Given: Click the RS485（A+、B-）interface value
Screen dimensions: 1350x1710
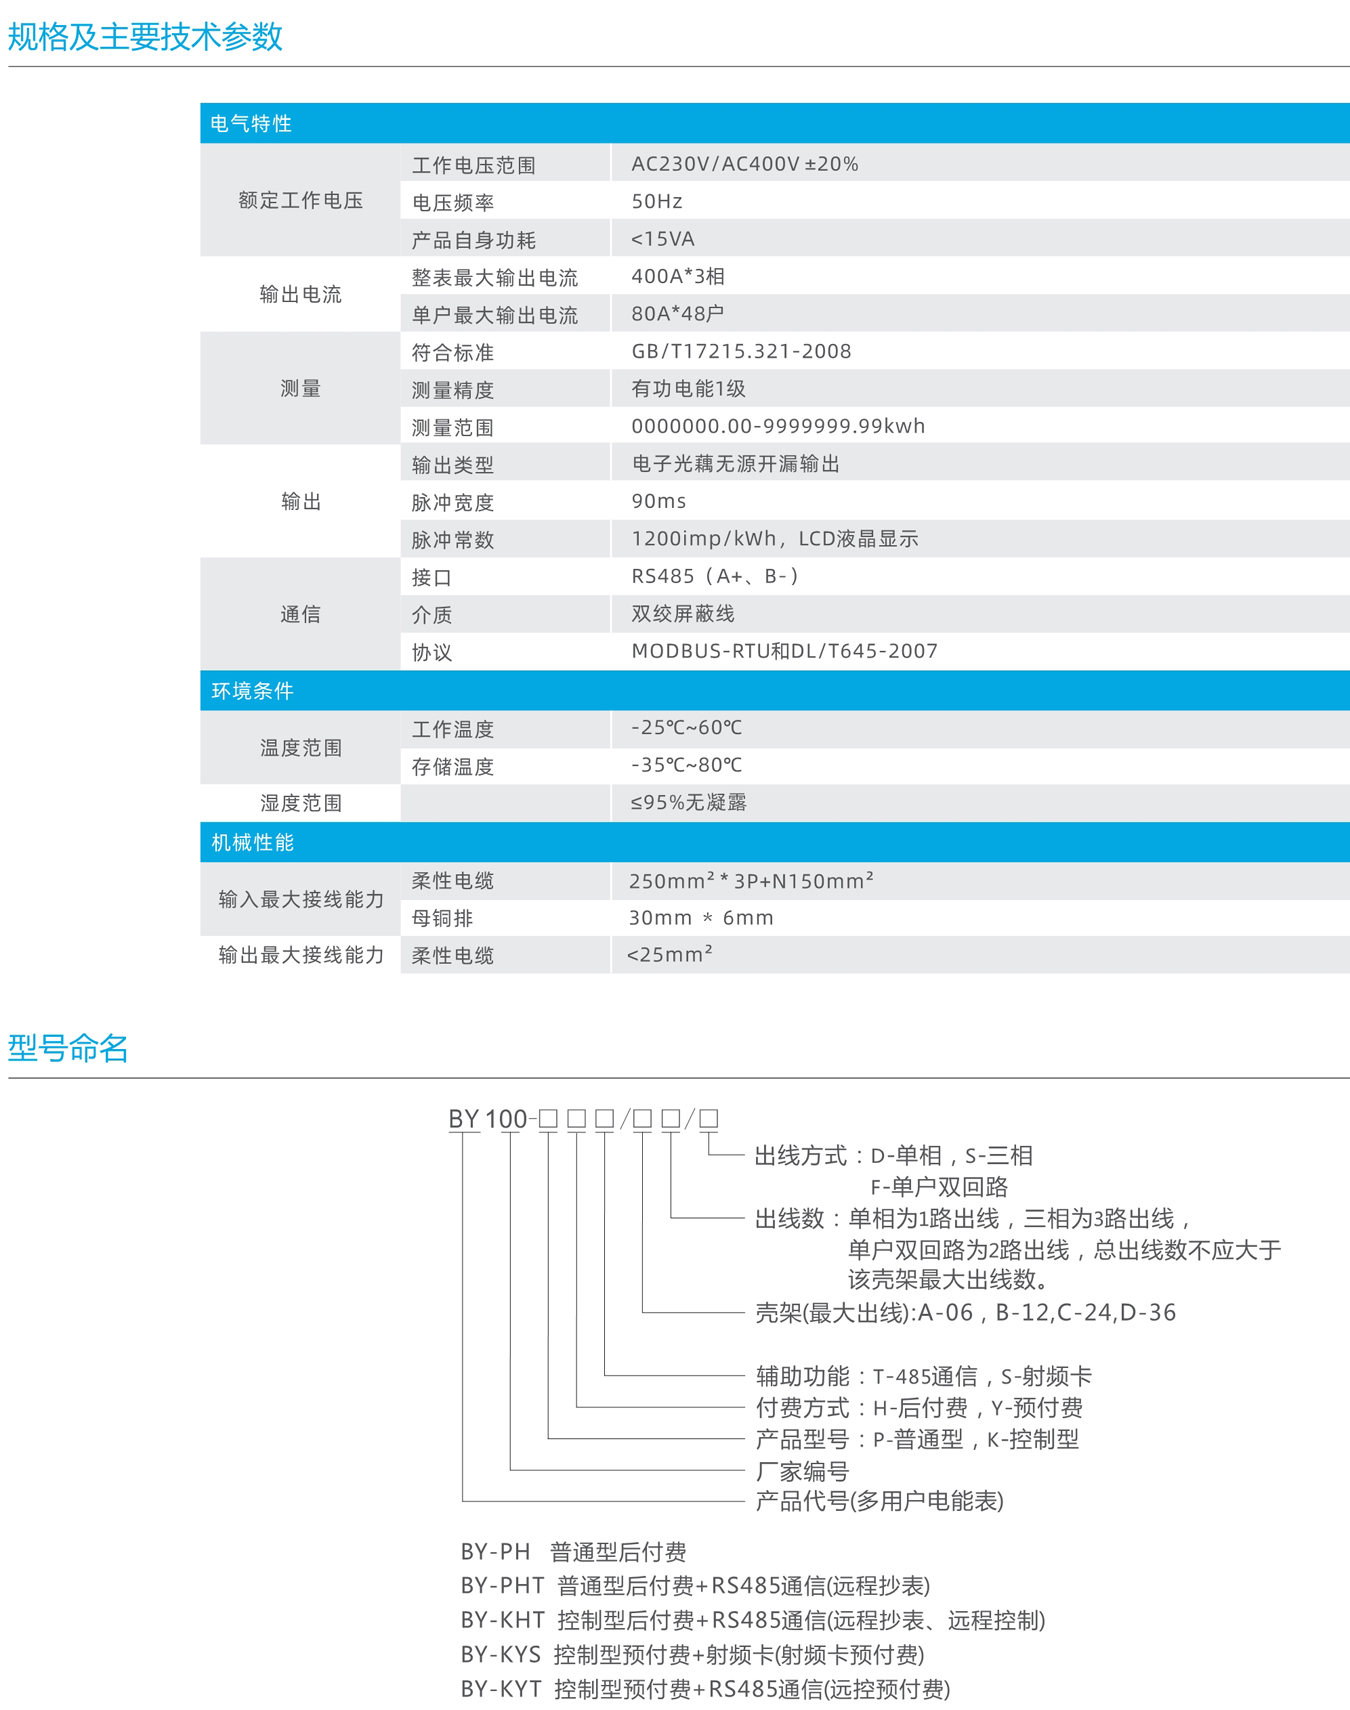Looking at the screenshot, I should coord(715,576).
